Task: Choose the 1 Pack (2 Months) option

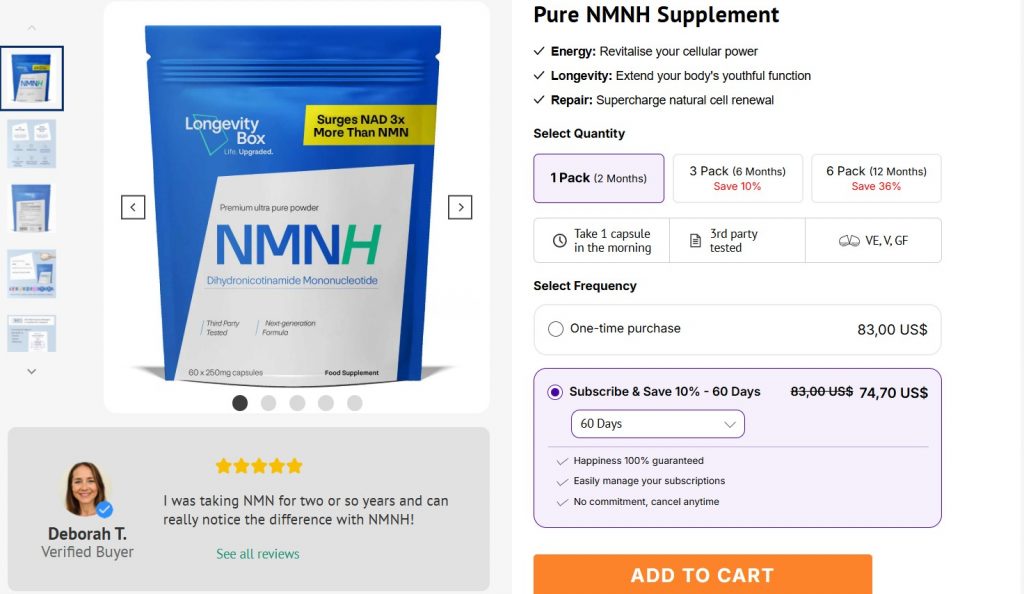Action: 599,178
